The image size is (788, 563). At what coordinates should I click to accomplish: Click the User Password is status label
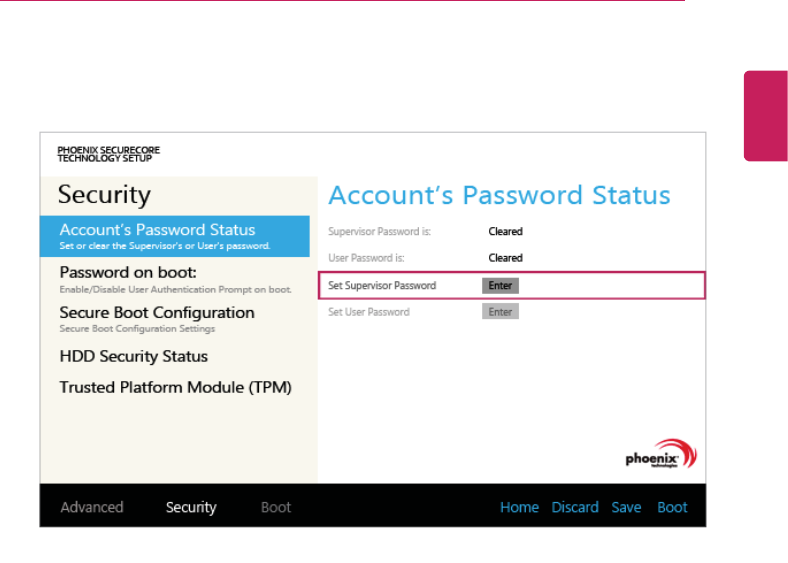point(368,258)
